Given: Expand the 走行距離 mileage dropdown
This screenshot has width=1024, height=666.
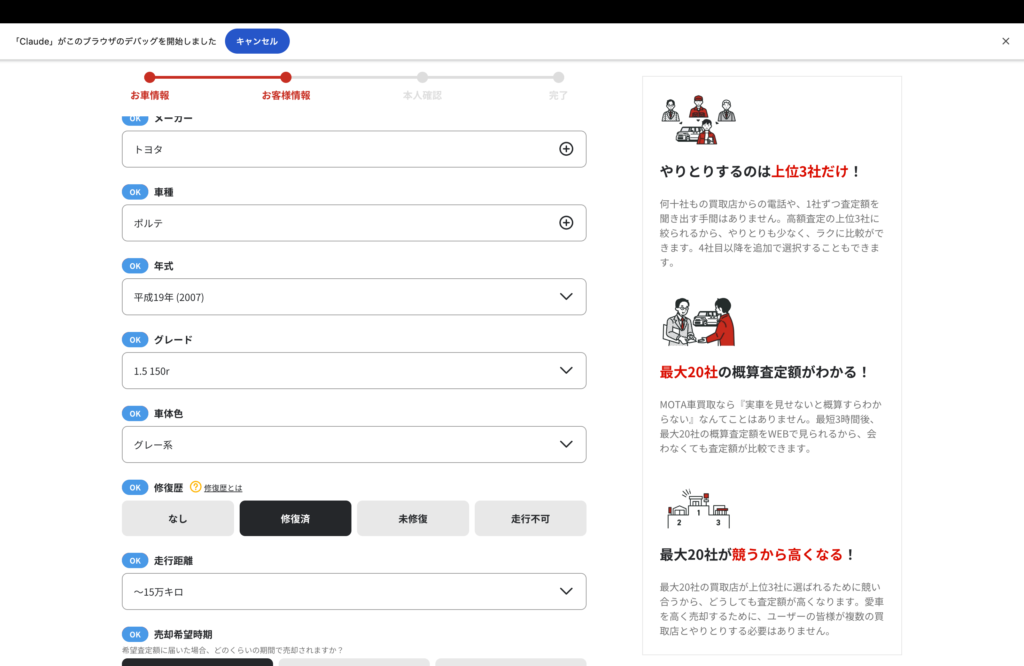Looking at the screenshot, I should [354, 592].
